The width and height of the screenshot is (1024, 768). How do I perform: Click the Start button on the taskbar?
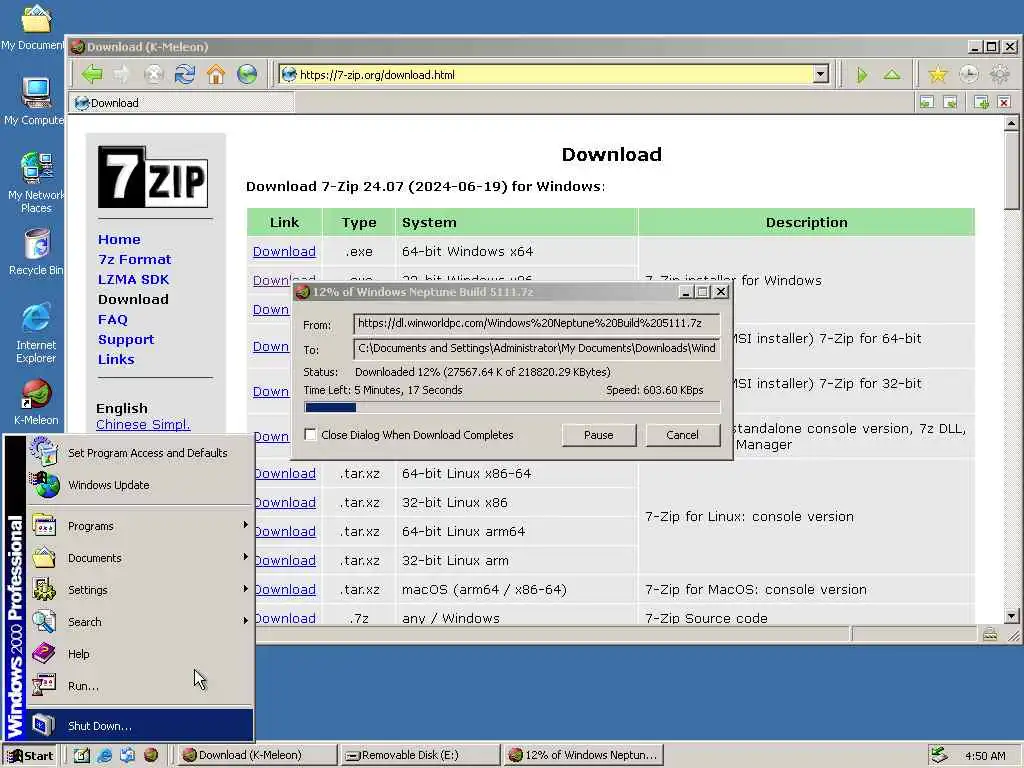tap(31, 756)
